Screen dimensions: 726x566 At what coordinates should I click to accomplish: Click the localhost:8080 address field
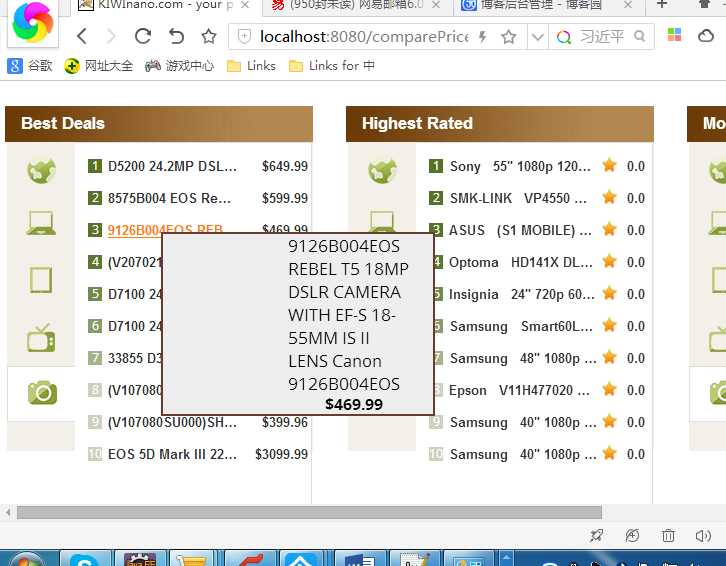(x=364, y=37)
